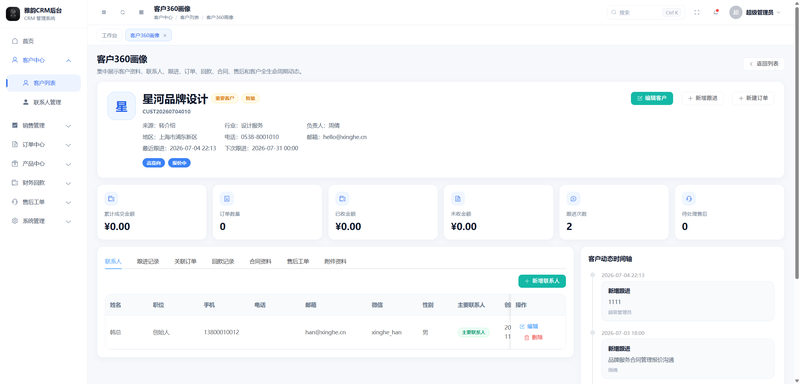
Task: Delete the 韩总 contact row
Action: coord(534,338)
